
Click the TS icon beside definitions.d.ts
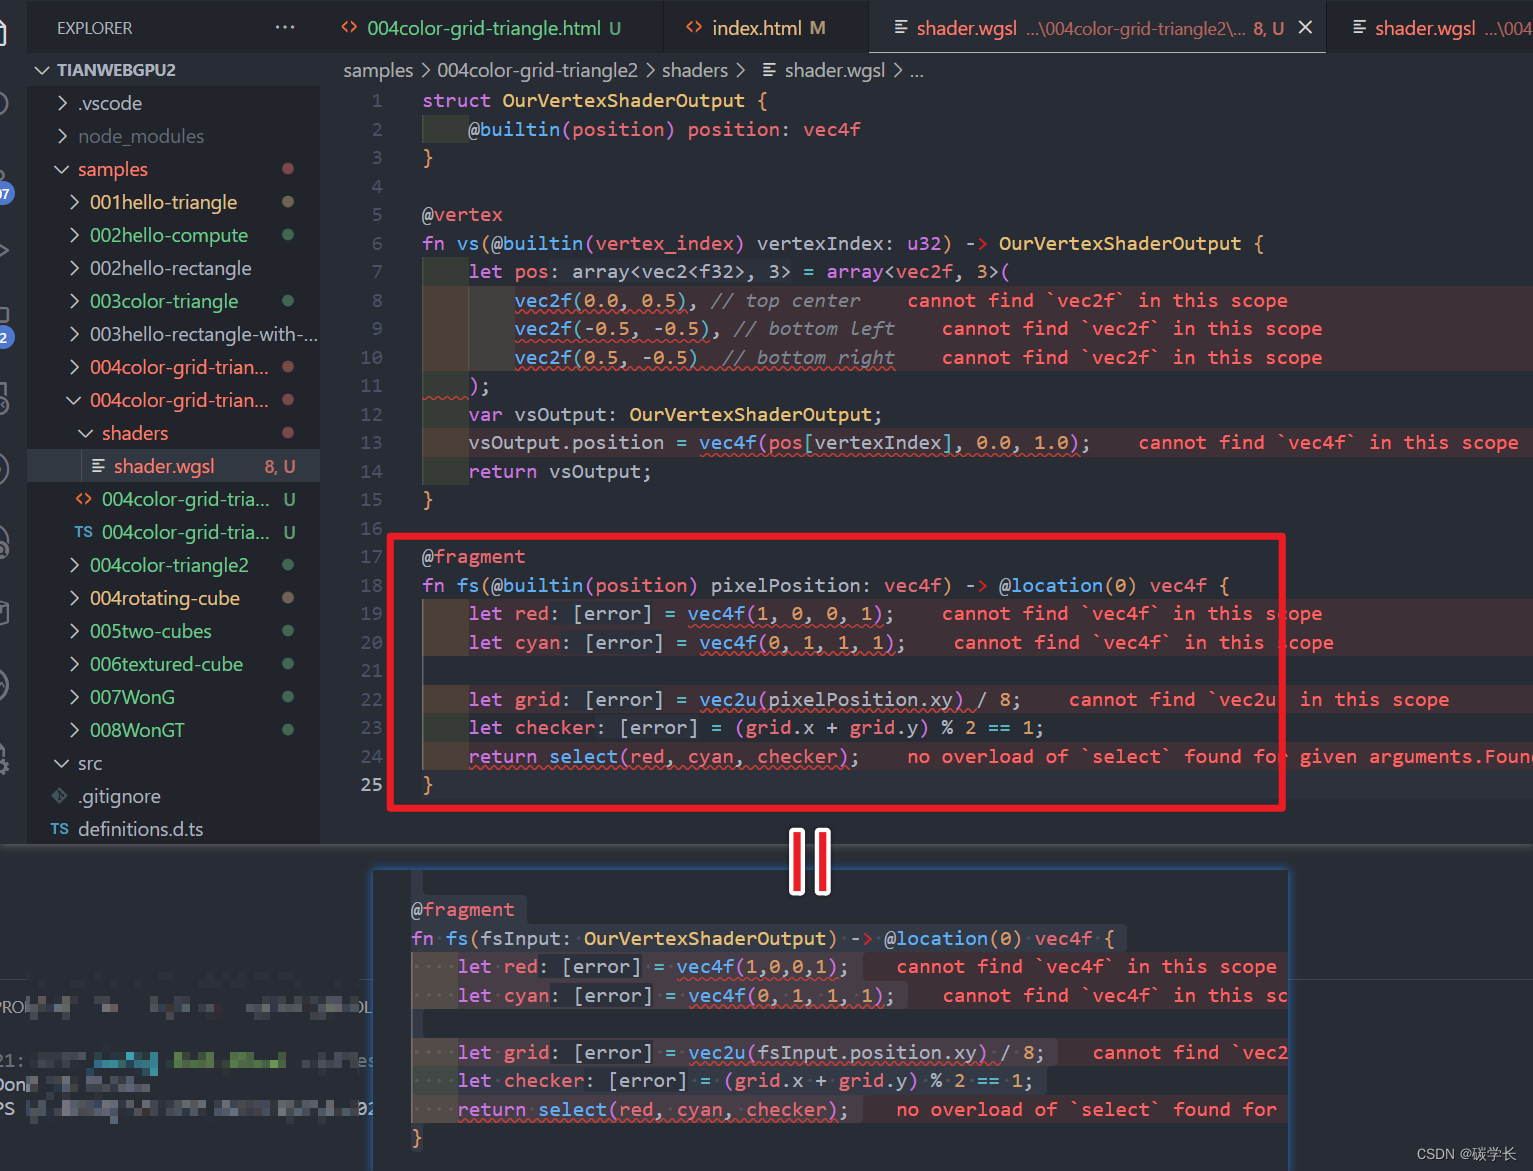(59, 829)
